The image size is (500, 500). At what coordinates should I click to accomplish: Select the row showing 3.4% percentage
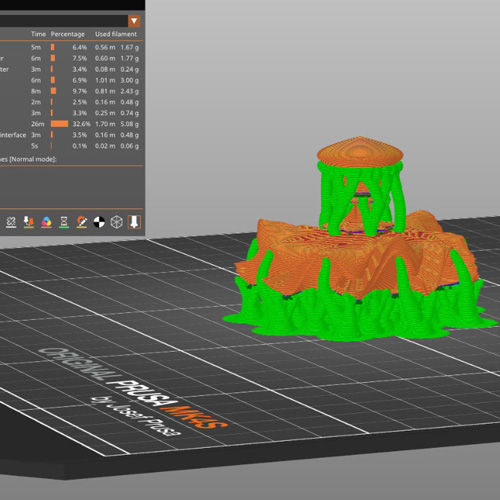(x=72, y=69)
